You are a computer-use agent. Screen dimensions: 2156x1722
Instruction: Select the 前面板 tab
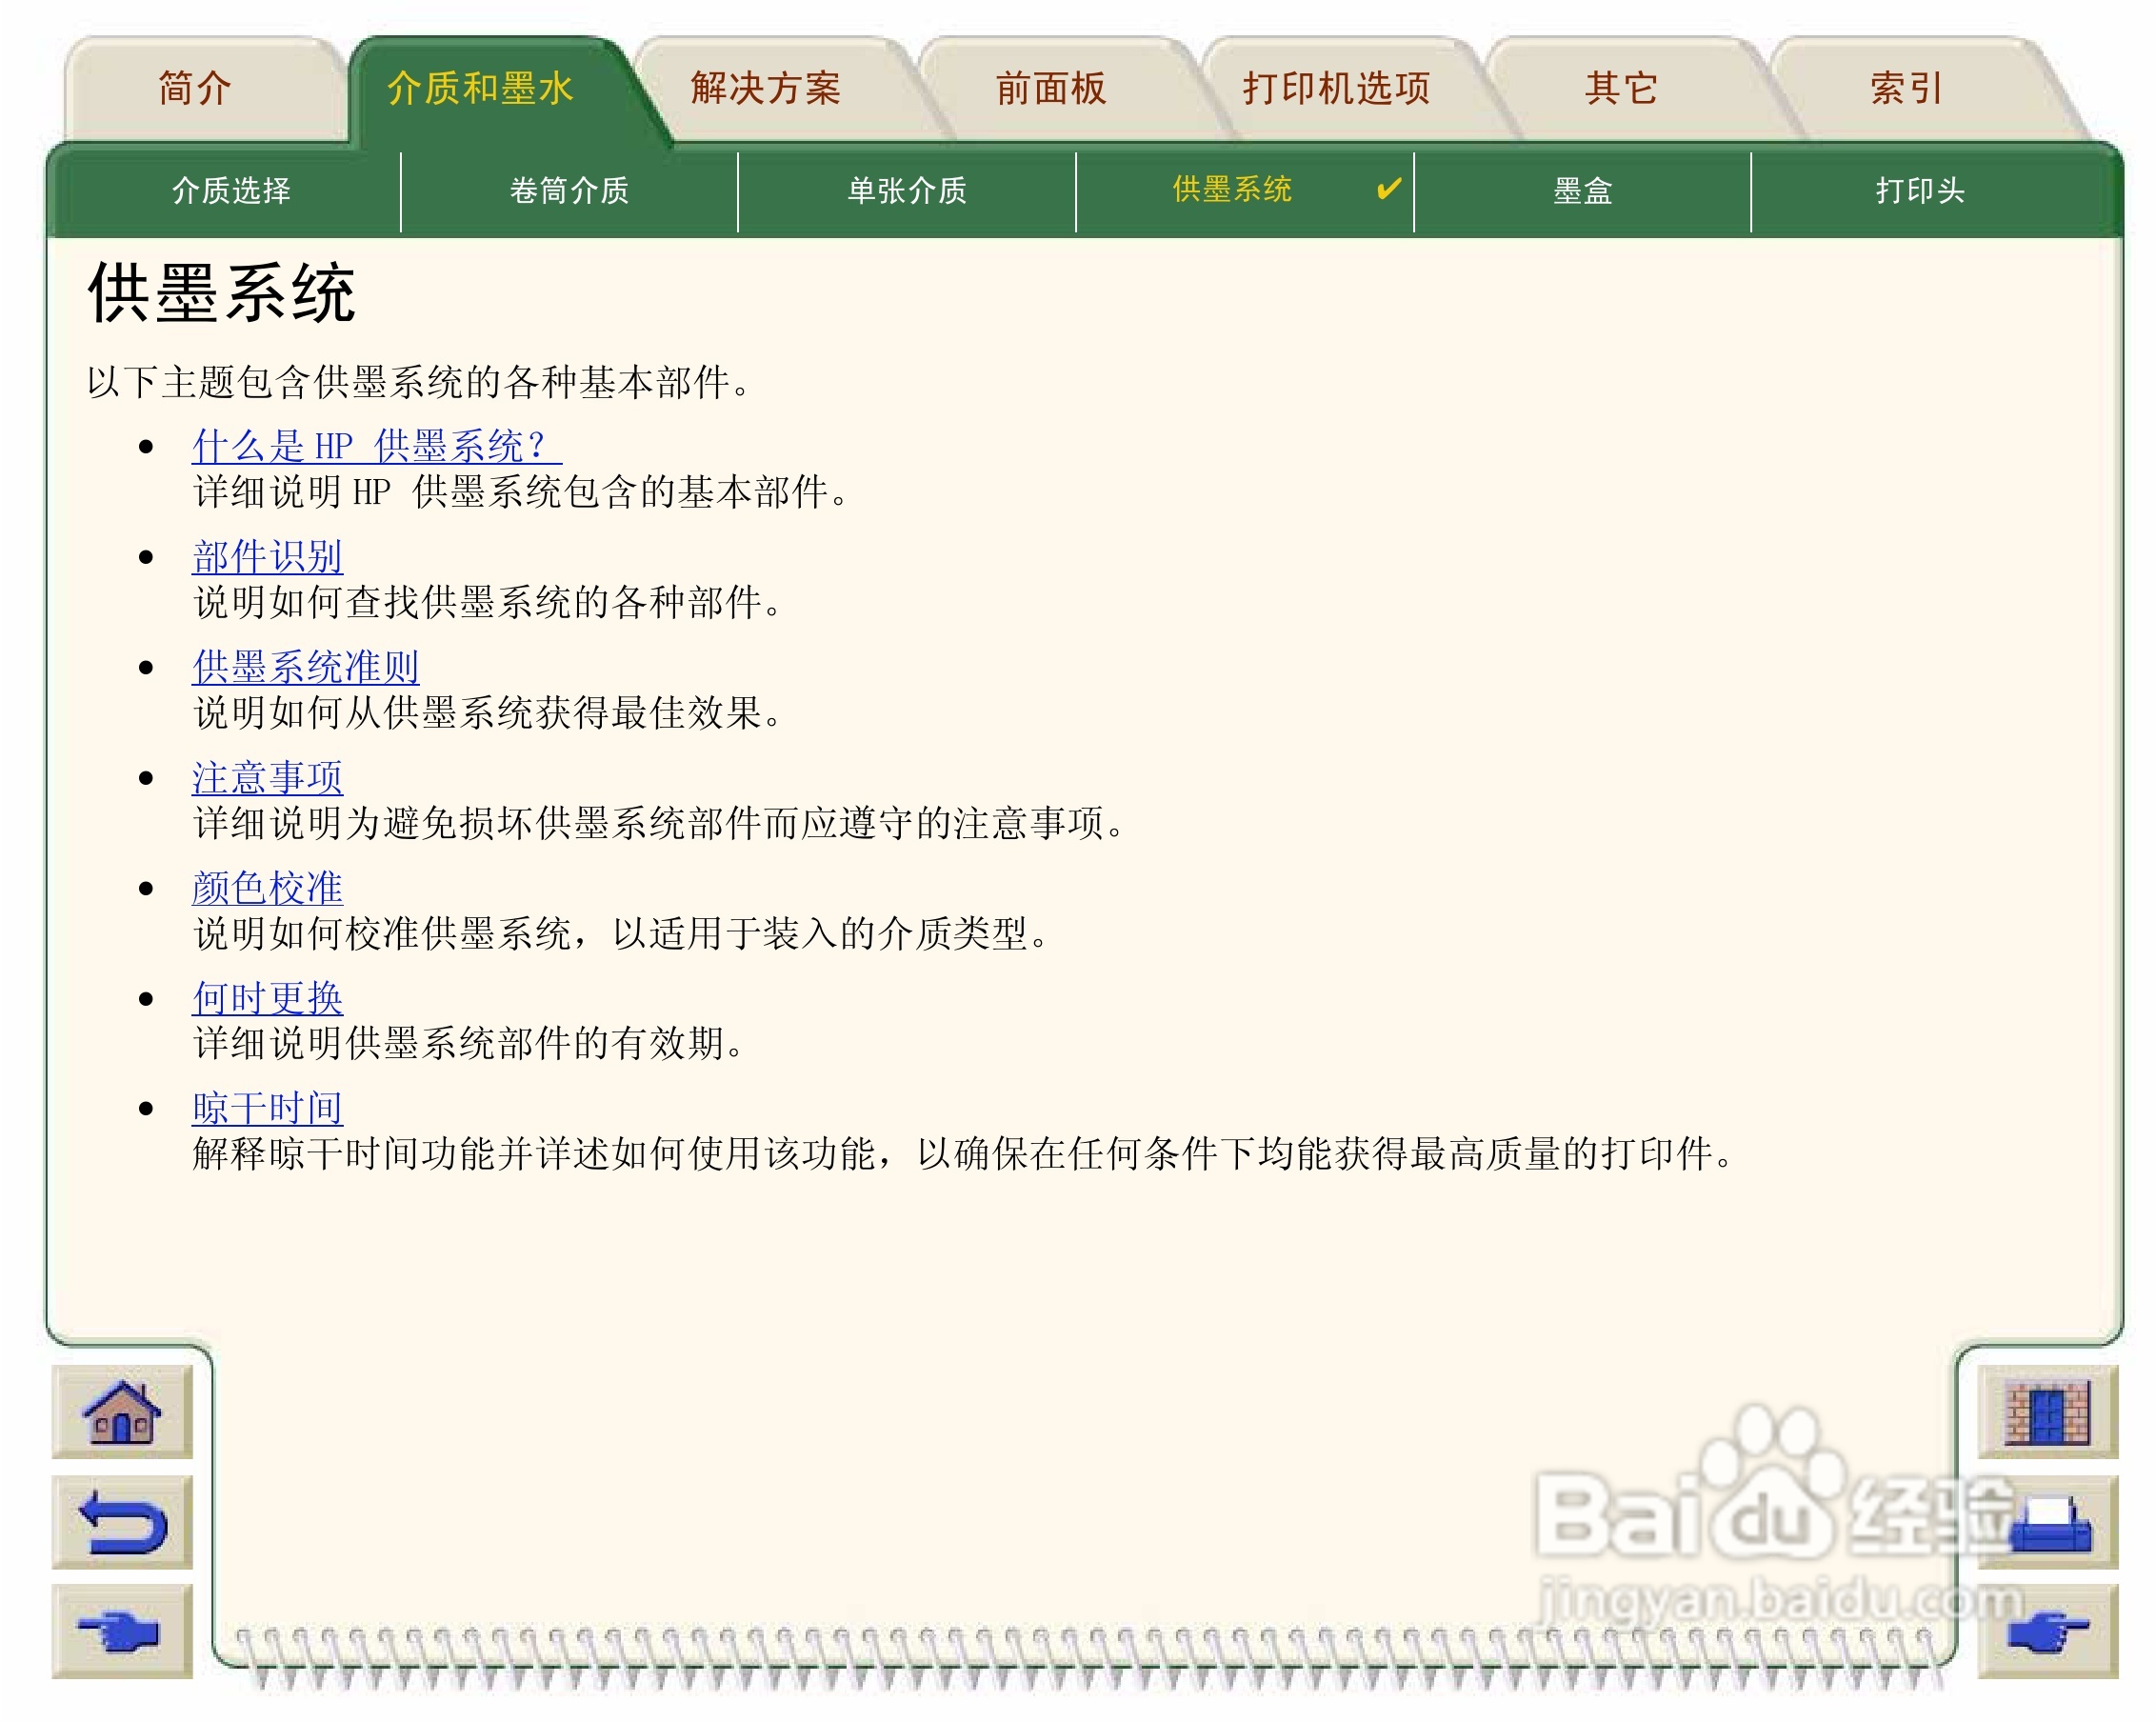point(1050,88)
